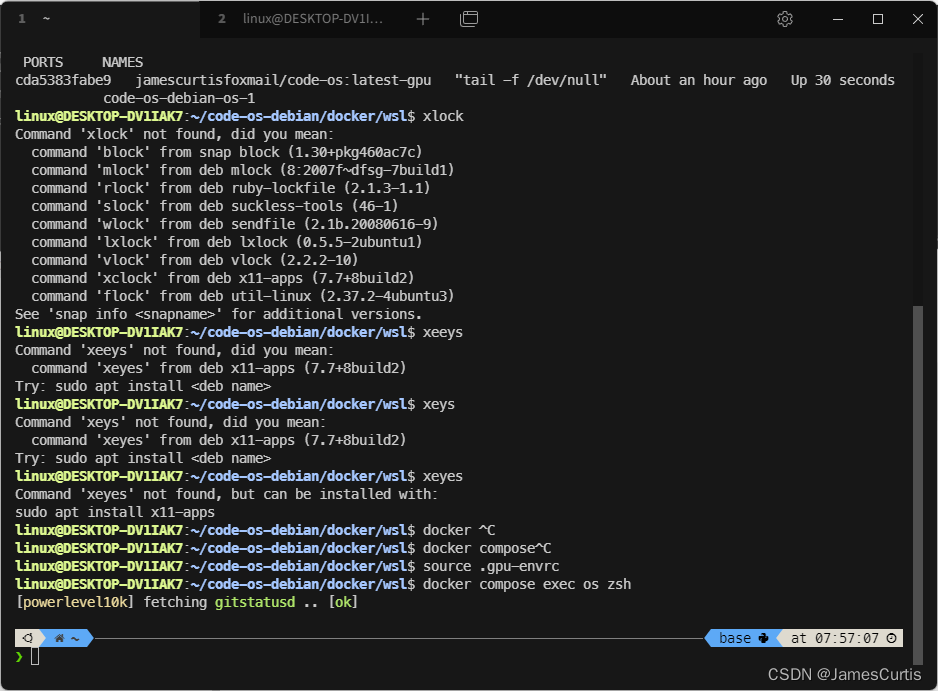Viewport: 938px width, 691px height.
Task: Click the line "command 'mlock' from deb mlock"
Action: (x=243, y=170)
